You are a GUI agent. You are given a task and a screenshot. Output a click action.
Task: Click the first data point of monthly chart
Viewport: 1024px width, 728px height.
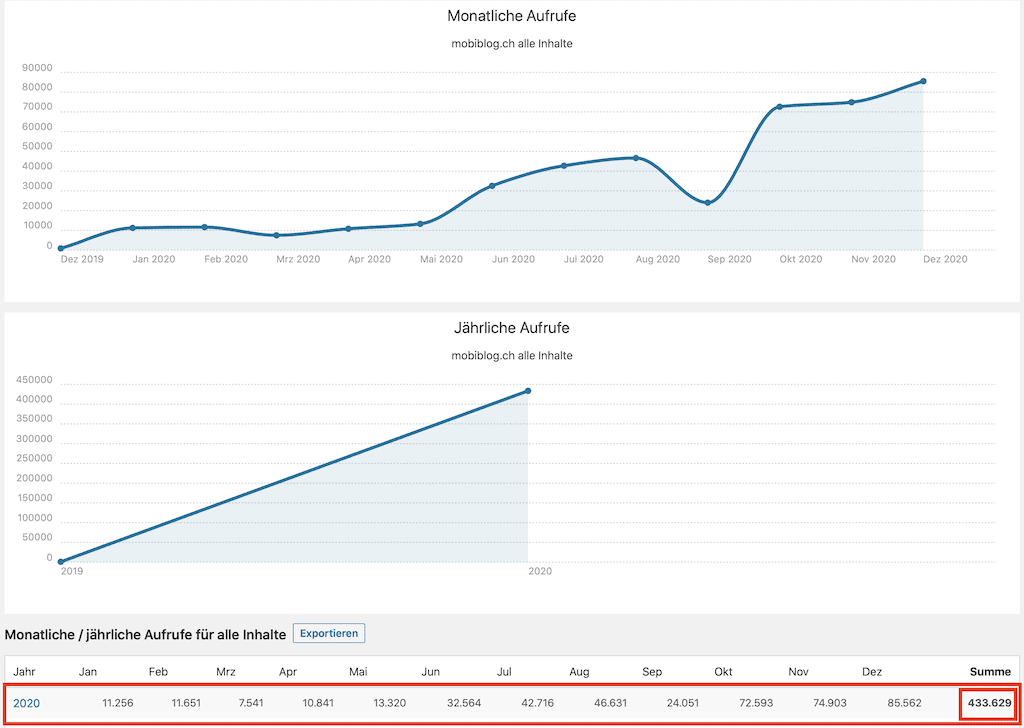pos(61,248)
